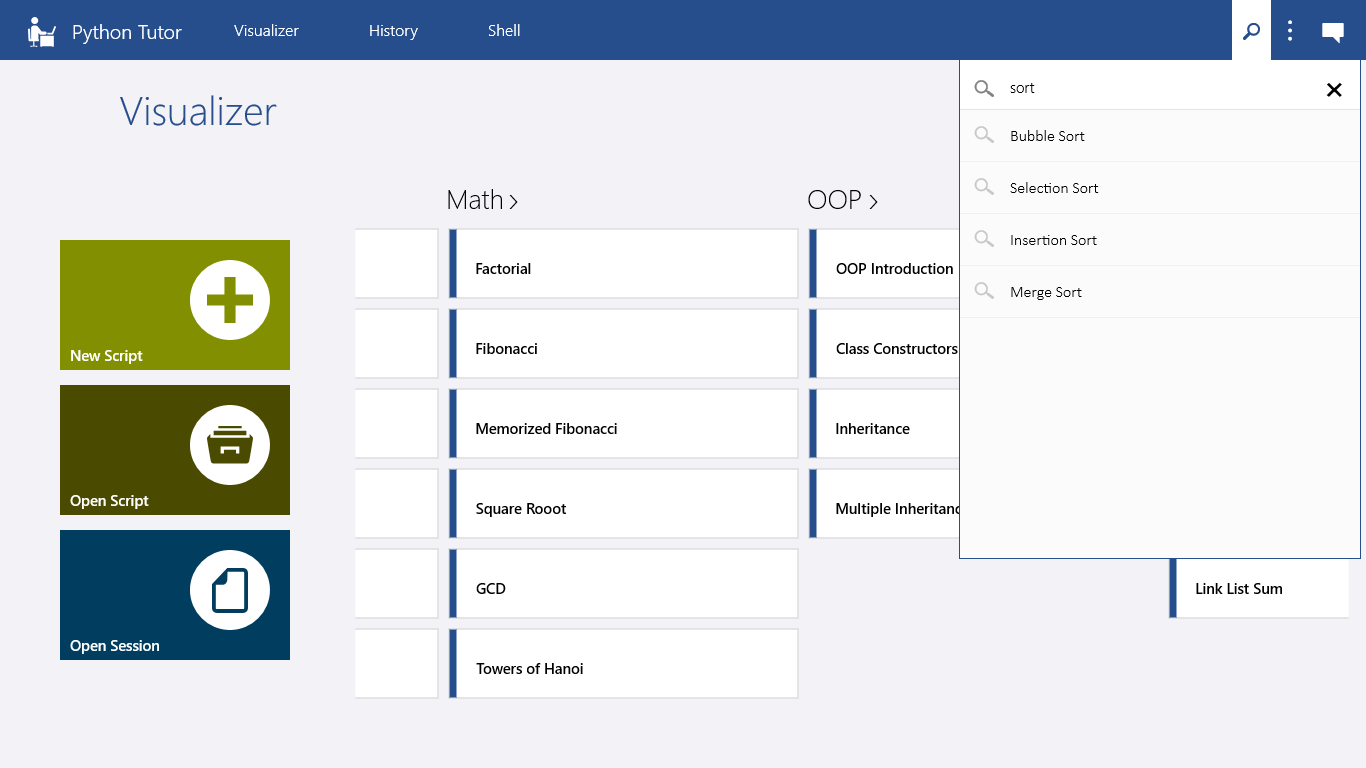This screenshot has width=1366, height=768.
Task: Clear the search with the X icon
Action: [x=1334, y=89]
